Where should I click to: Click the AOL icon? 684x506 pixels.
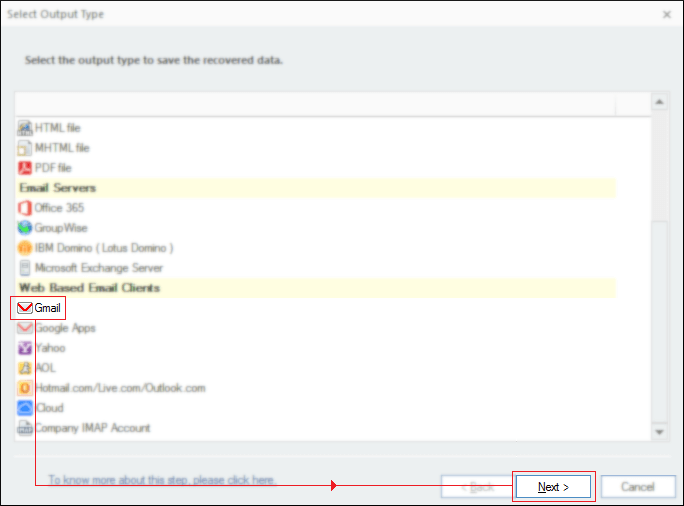[24, 368]
